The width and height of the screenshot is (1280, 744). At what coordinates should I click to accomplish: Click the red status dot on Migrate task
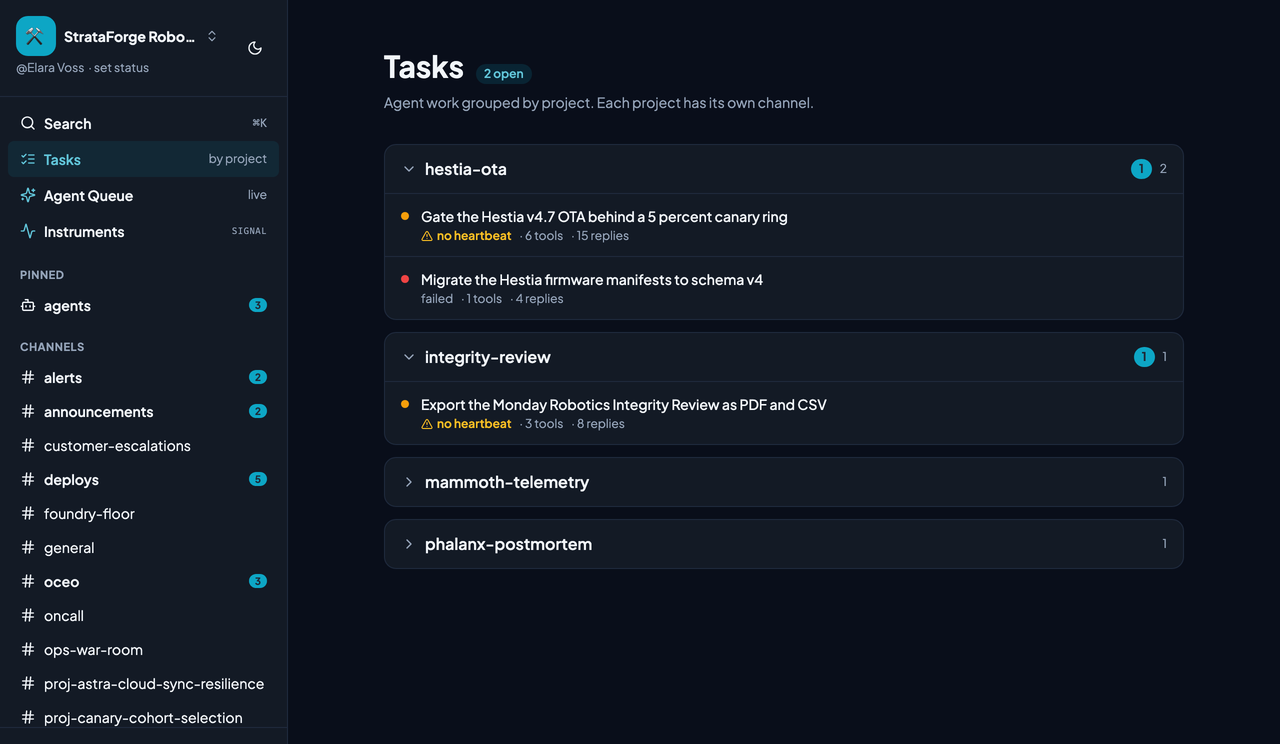pyautogui.click(x=405, y=279)
